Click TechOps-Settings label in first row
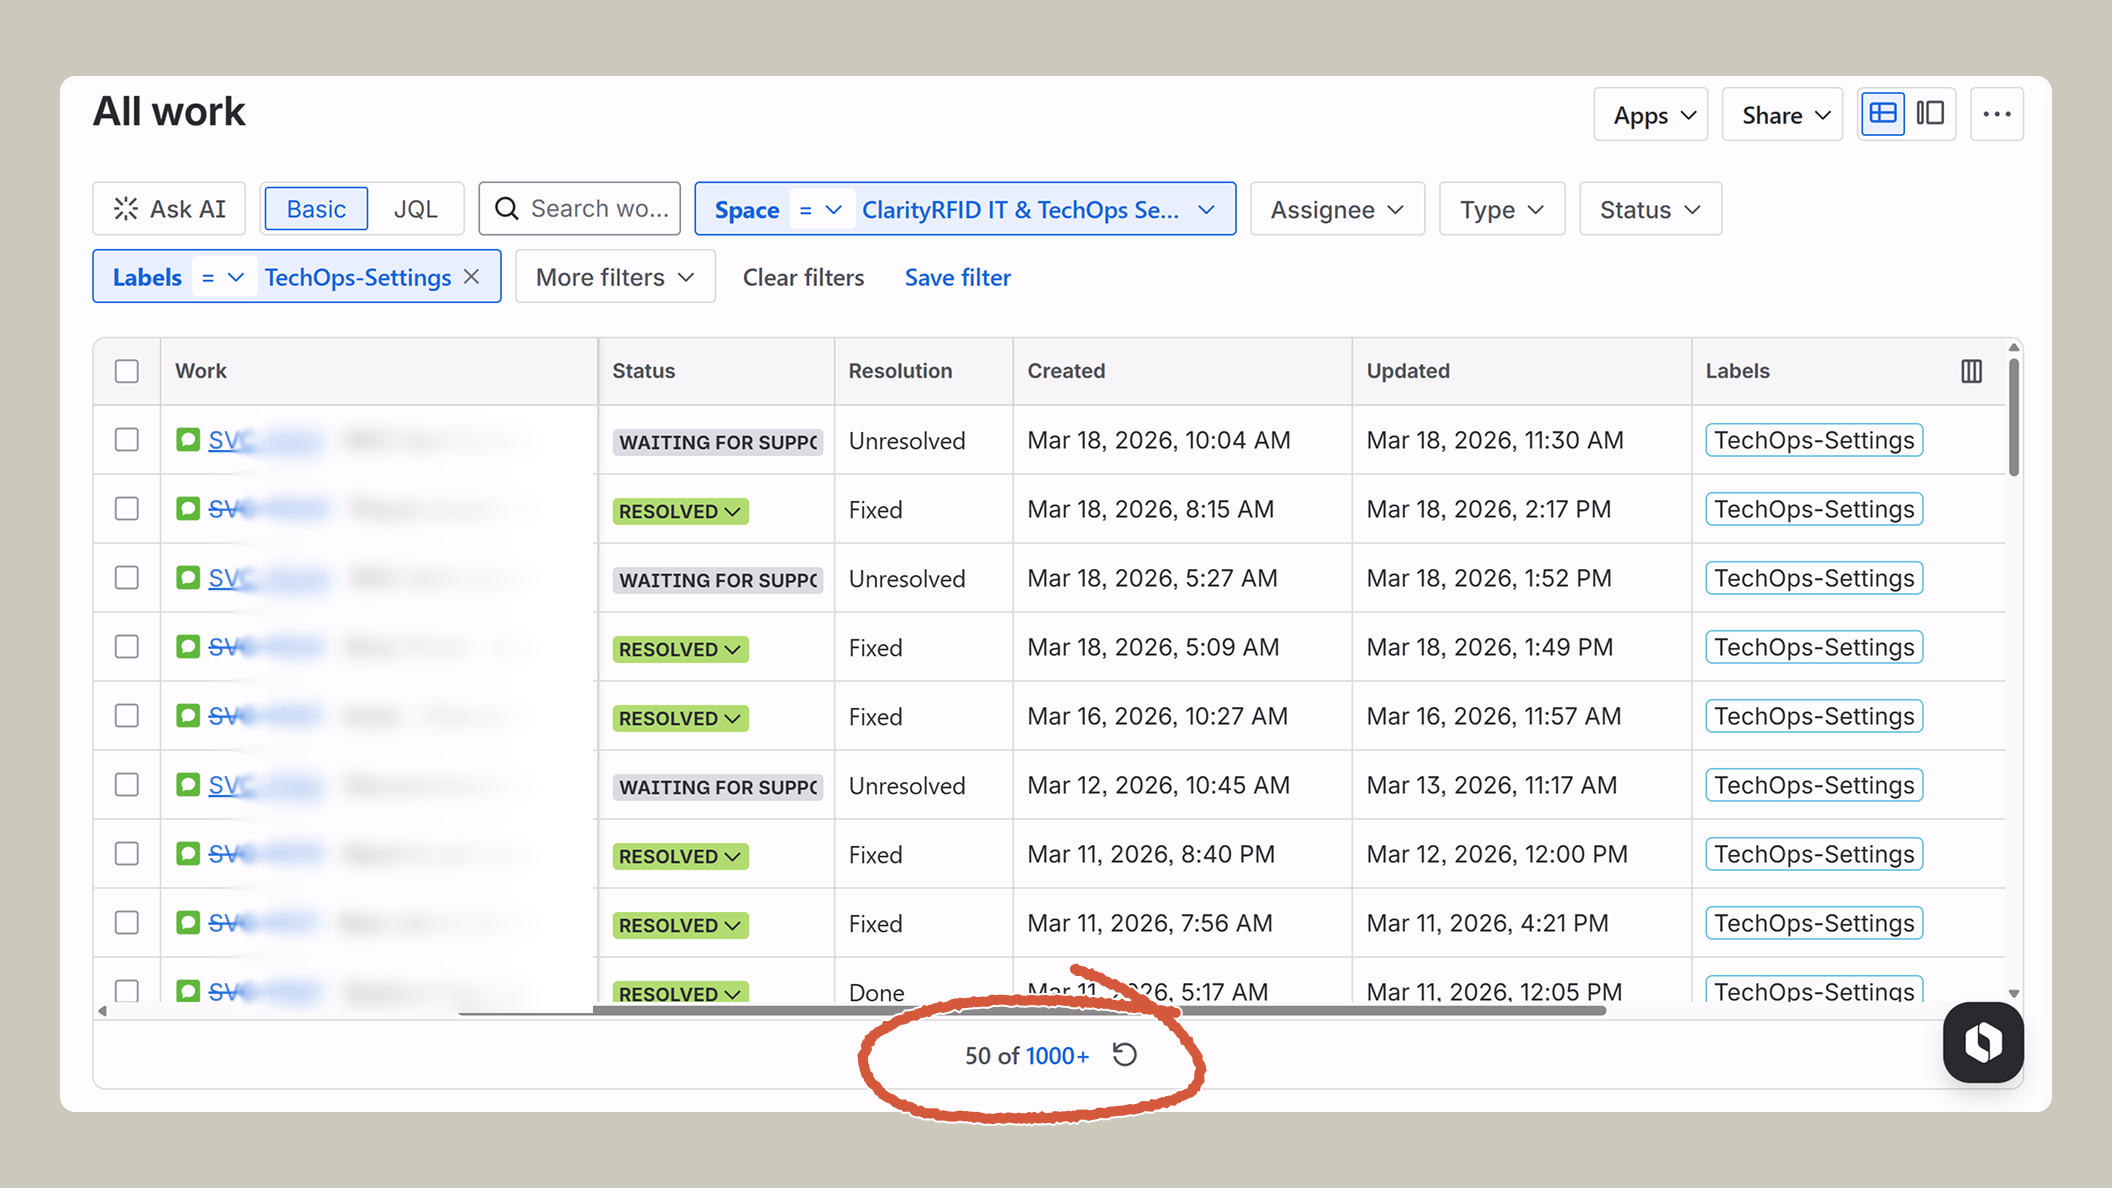2112x1188 pixels. pyautogui.click(x=1814, y=440)
